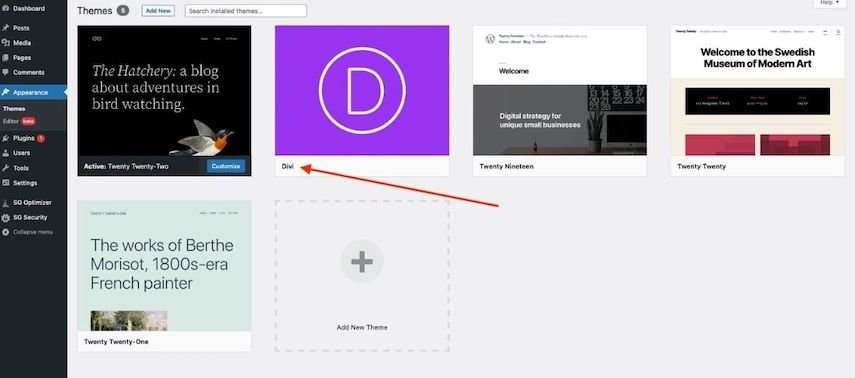Click the Tools wrench icon
The image size is (855, 378).
5,168
